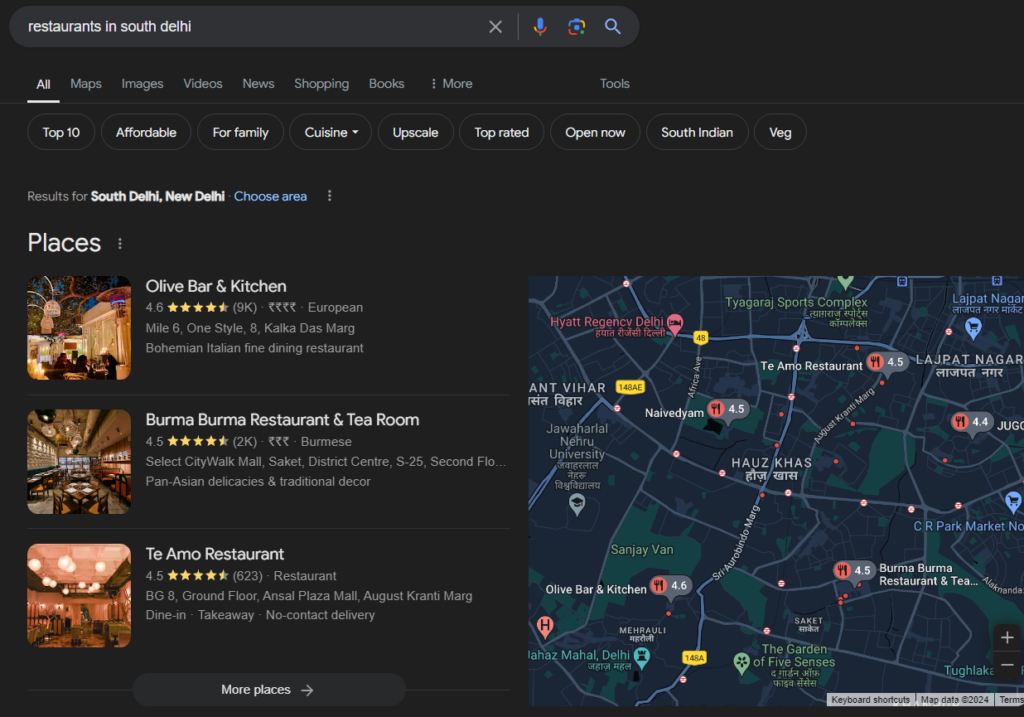Go to the News tab
This screenshot has width=1024, height=717.
[258, 84]
